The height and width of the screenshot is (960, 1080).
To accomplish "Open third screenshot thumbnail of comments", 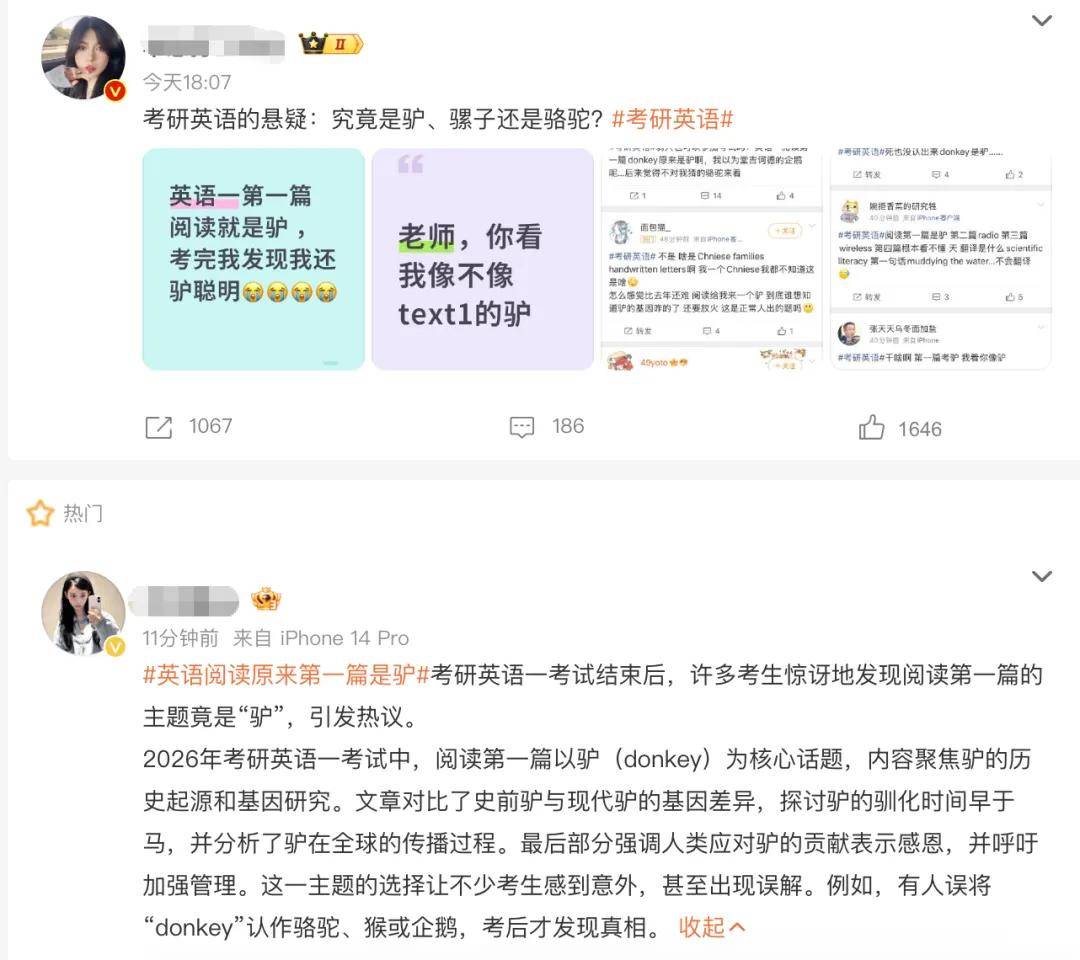I will [x=712, y=259].
